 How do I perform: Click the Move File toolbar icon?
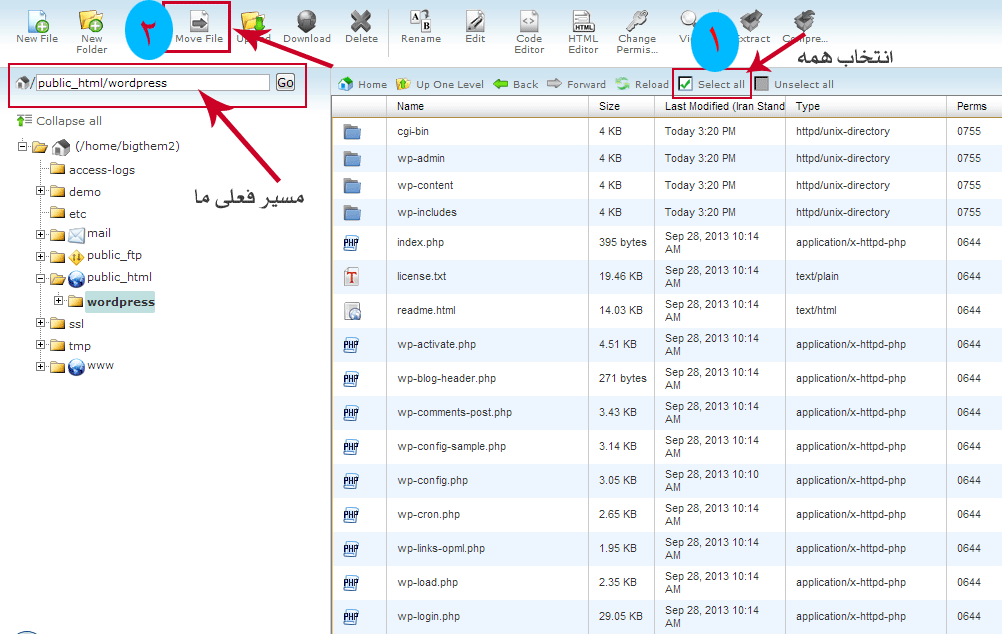tap(199, 22)
